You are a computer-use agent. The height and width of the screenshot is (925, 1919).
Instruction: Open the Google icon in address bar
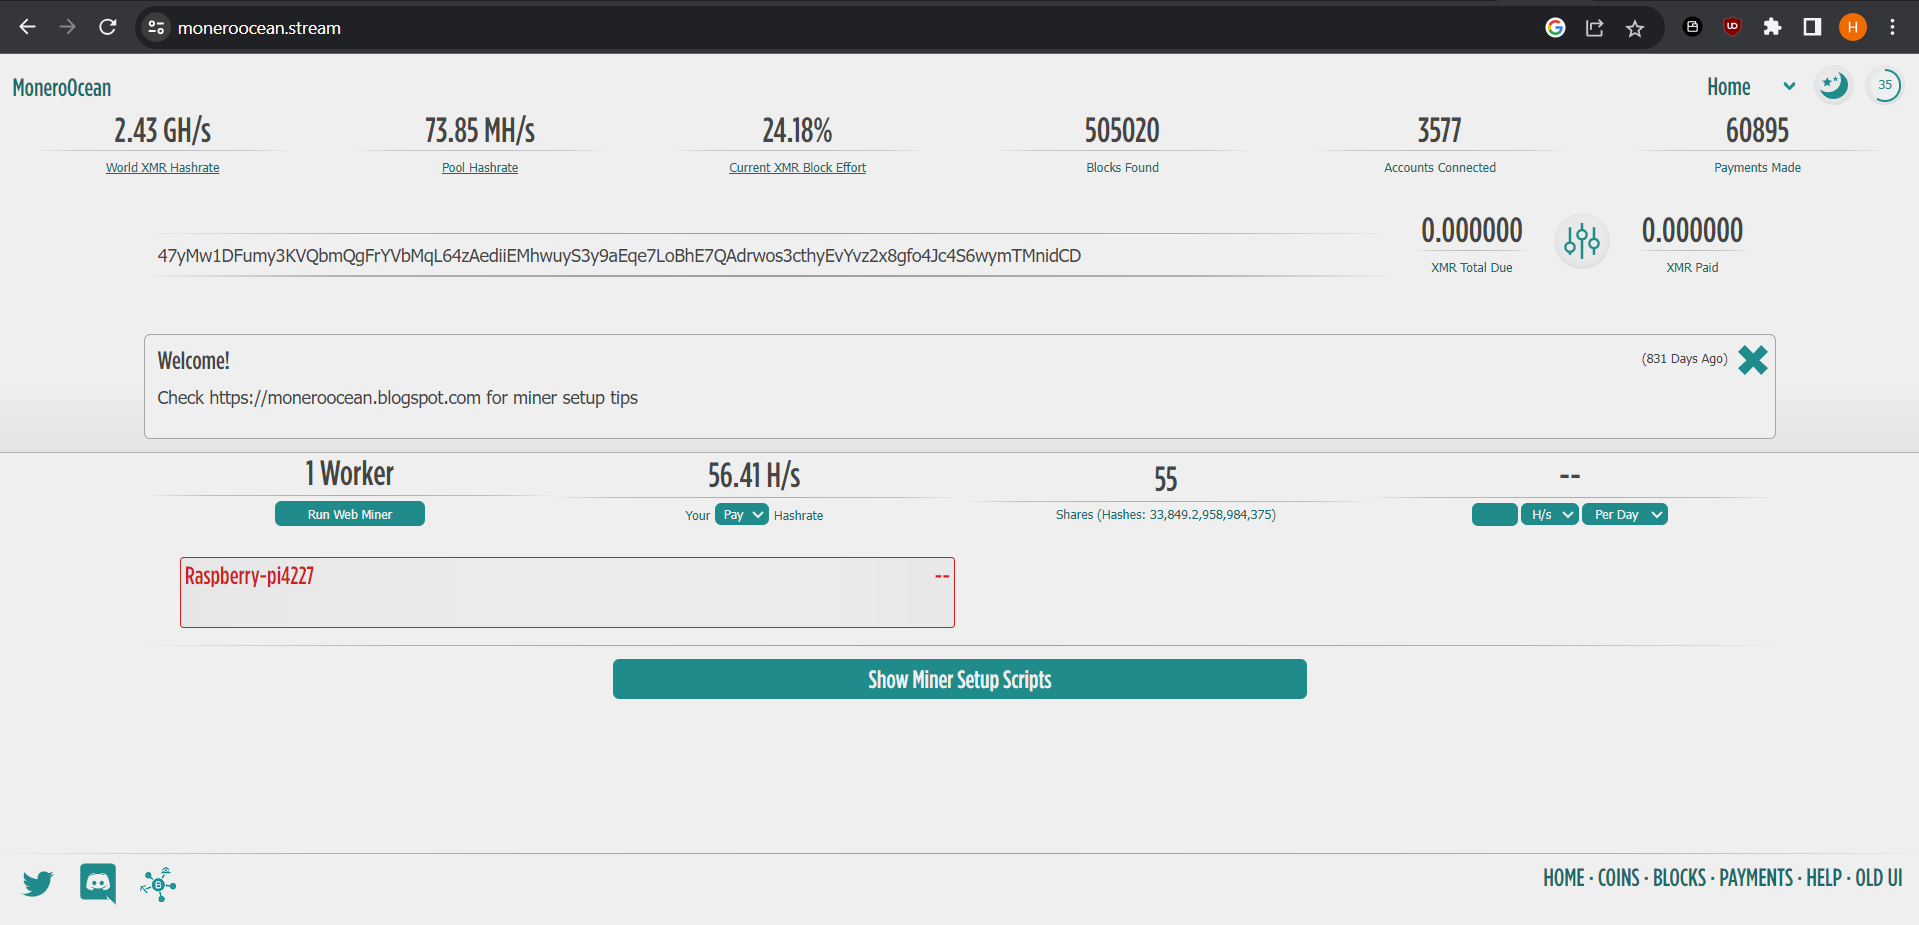point(1555,27)
